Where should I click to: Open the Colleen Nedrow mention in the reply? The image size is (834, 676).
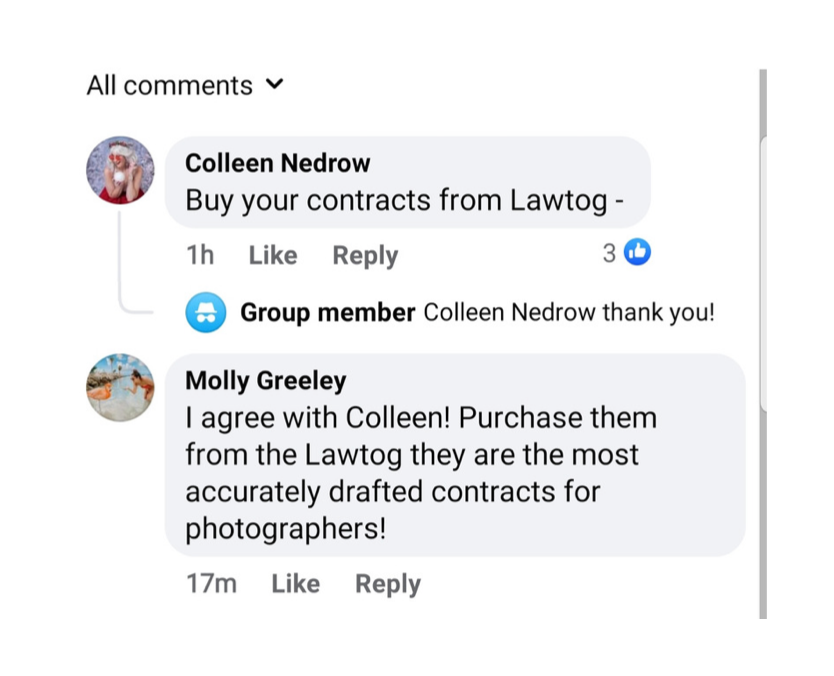coord(510,313)
